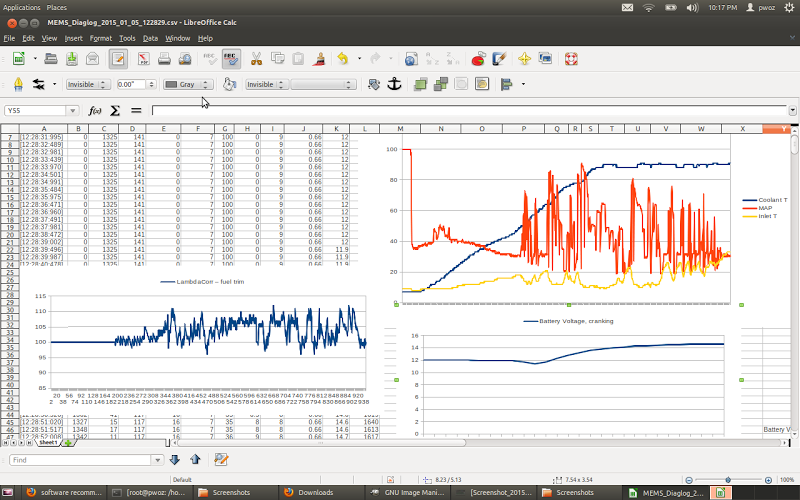Click the Cut scissors icon
The height and width of the screenshot is (500, 800).
point(256,59)
